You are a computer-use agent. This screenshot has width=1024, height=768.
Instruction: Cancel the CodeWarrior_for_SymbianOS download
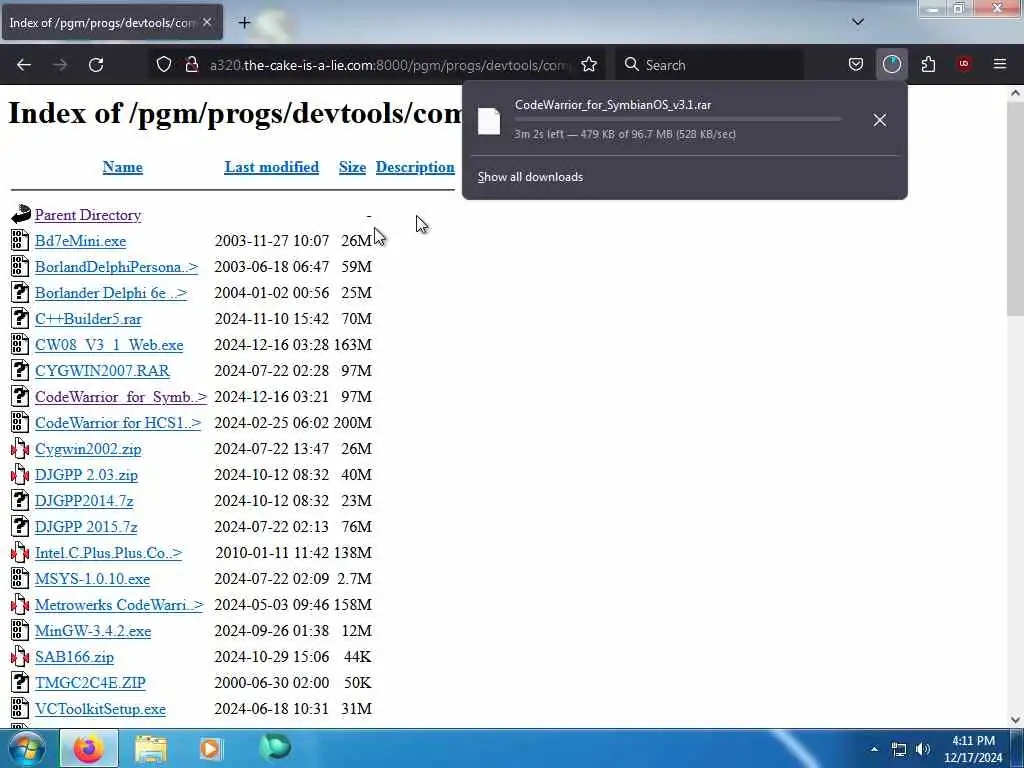pyautogui.click(x=880, y=120)
